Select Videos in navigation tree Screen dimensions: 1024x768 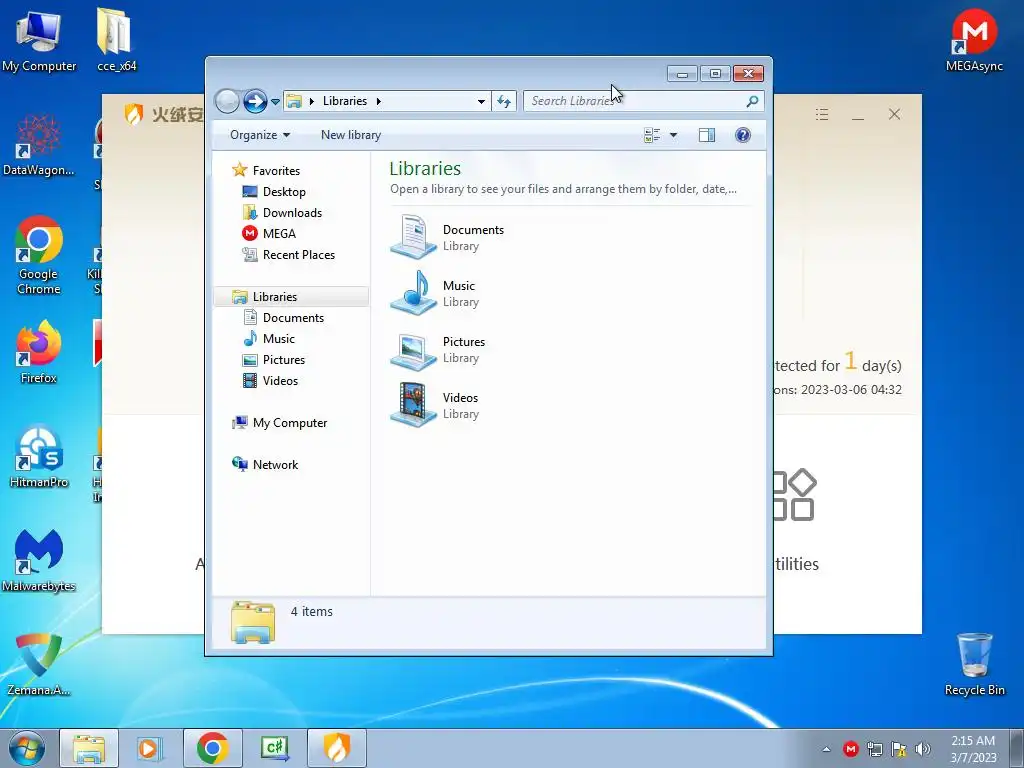coord(270,381)
